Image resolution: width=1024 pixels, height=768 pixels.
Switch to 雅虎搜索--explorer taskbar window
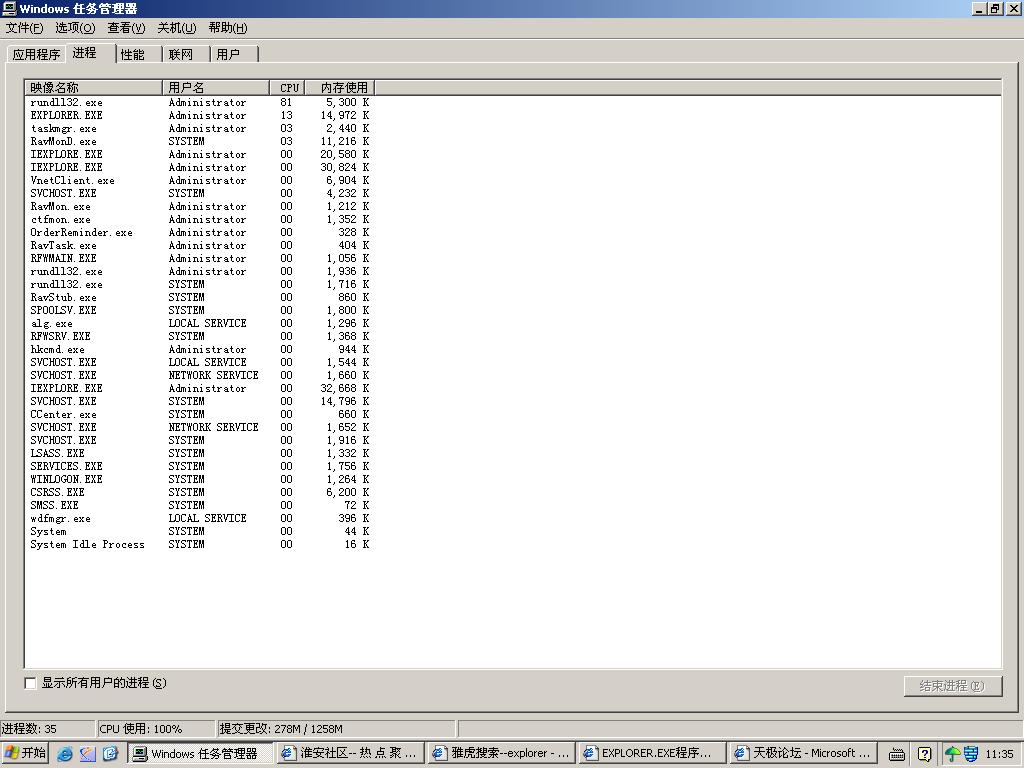point(502,753)
